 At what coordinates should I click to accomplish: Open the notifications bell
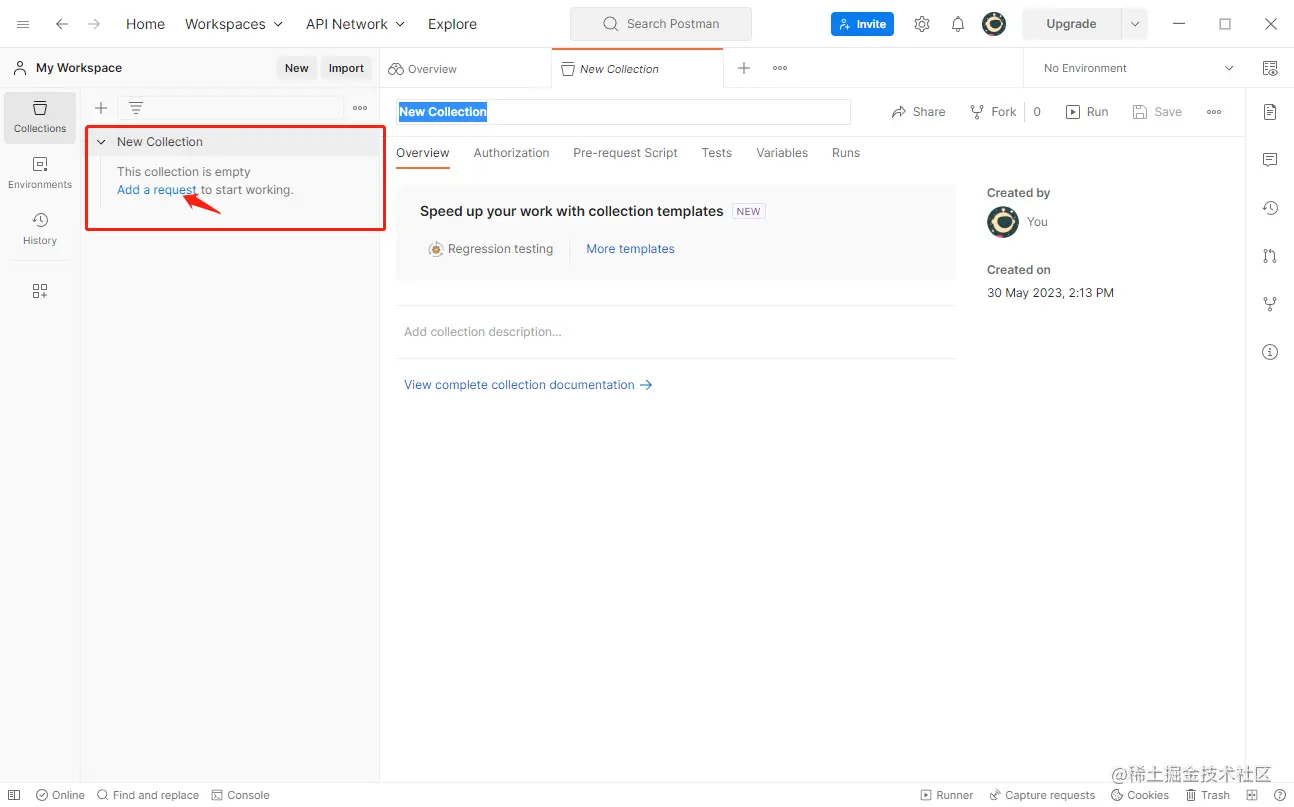click(x=958, y=24)
